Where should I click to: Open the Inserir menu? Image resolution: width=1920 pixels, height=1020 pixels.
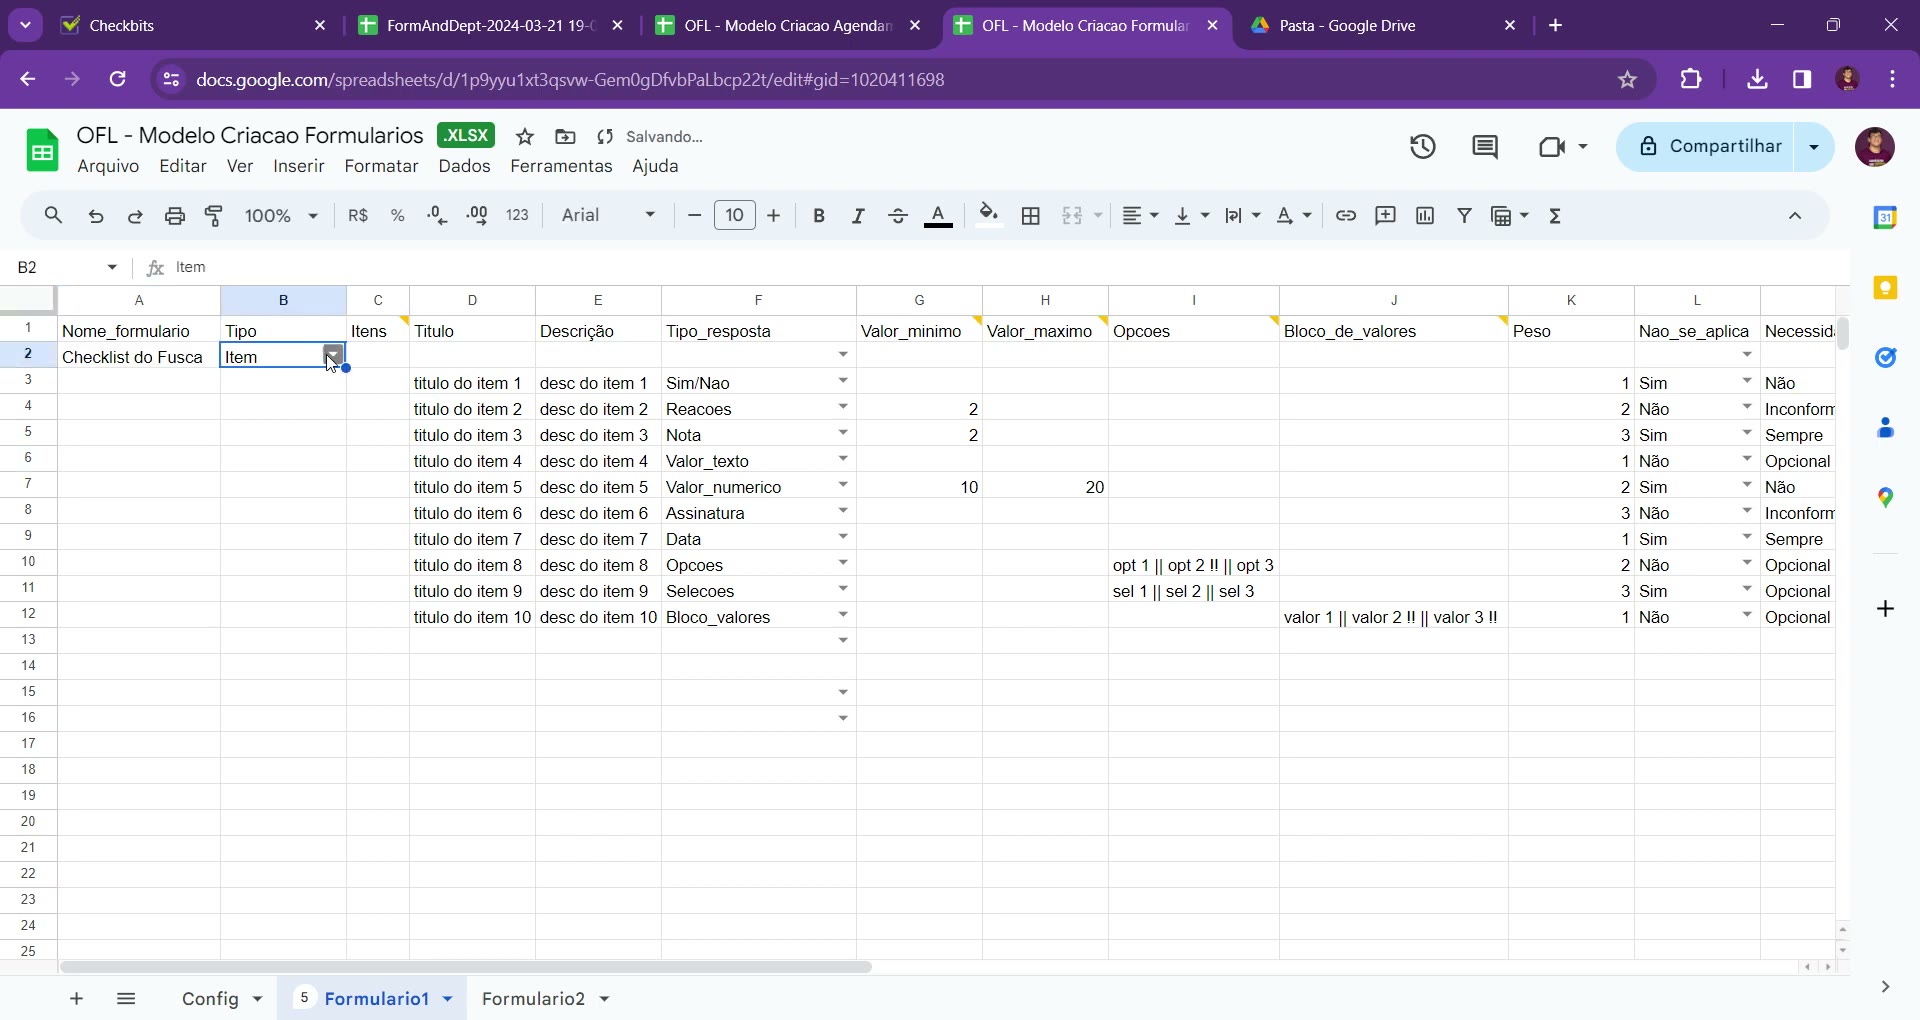299,166
